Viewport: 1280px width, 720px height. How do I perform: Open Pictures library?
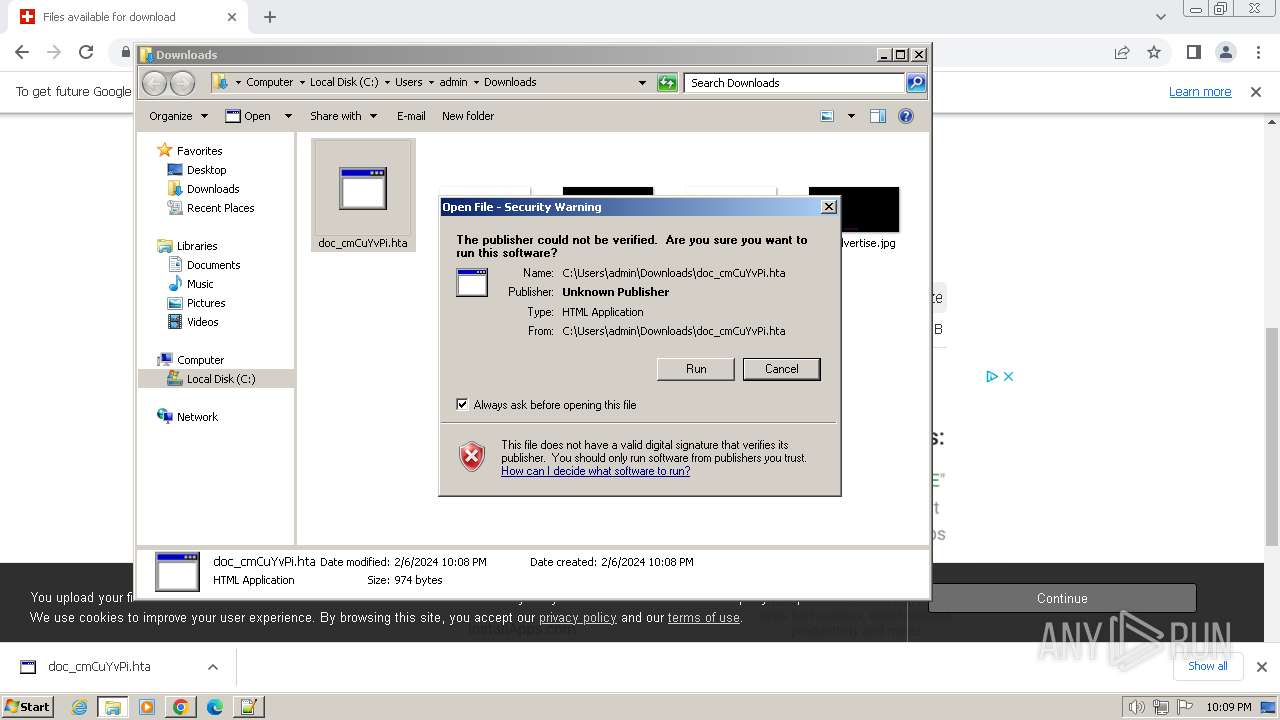pos(206,303)
